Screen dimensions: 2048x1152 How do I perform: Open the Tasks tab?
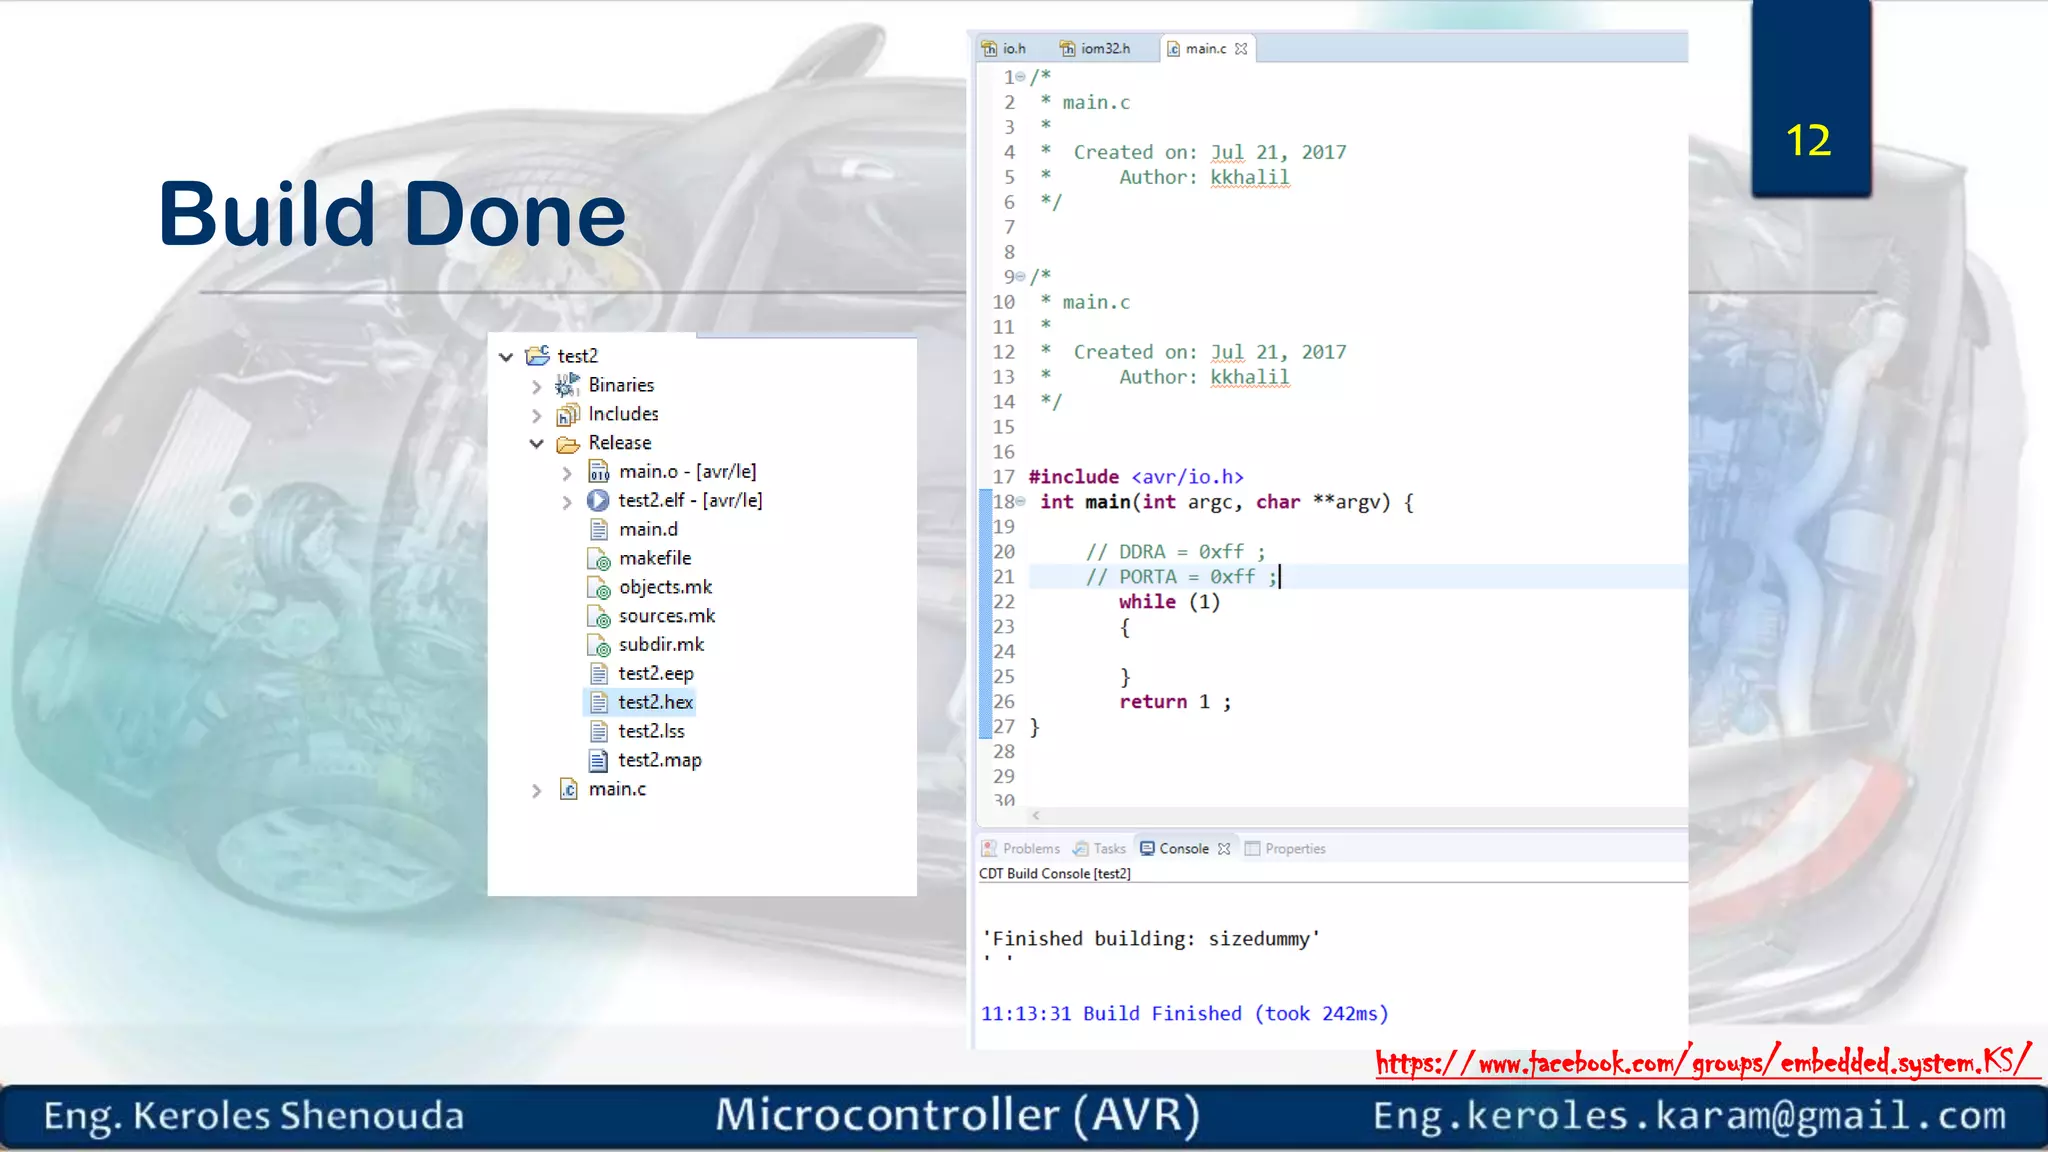1099,848
